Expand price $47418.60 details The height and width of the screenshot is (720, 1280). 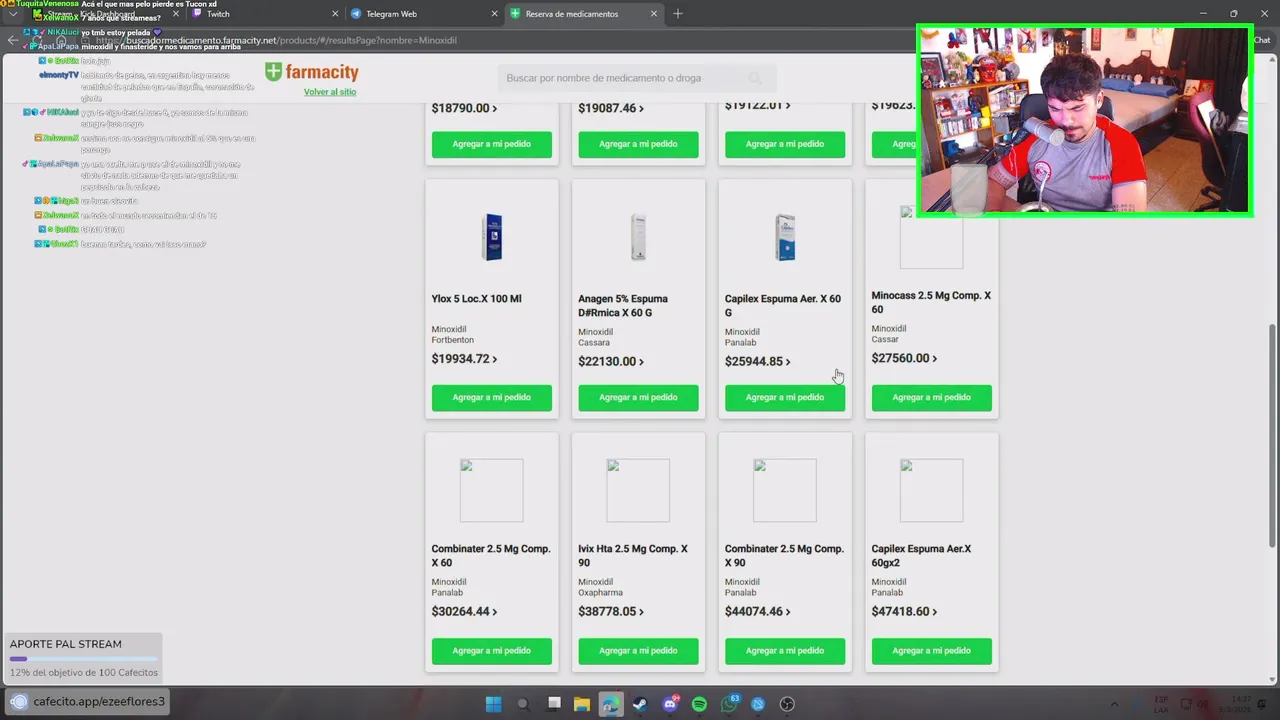[x=904, y=612]
